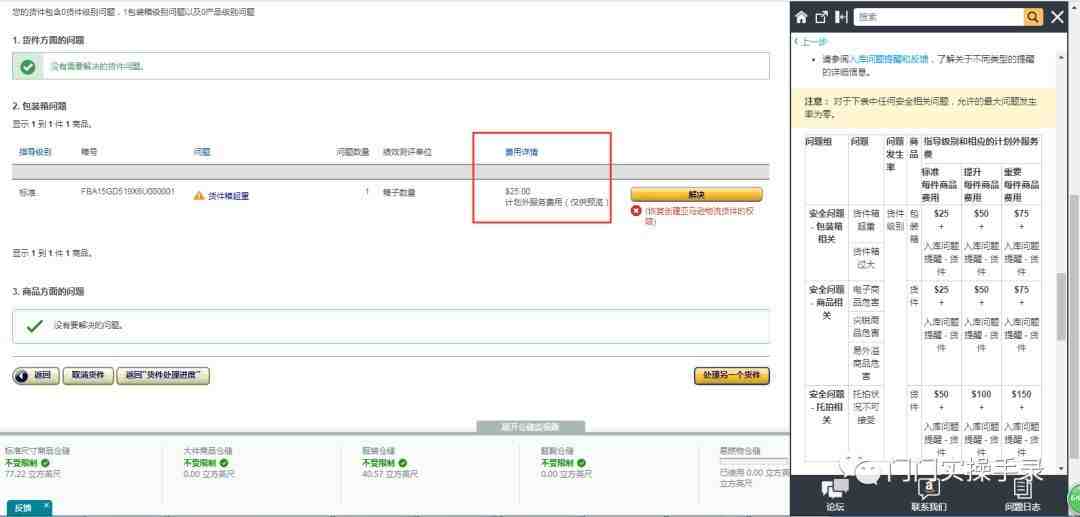The image size is (1080, 517).
Task: Click green checkmark in product issues box
Action: [34, 326]
